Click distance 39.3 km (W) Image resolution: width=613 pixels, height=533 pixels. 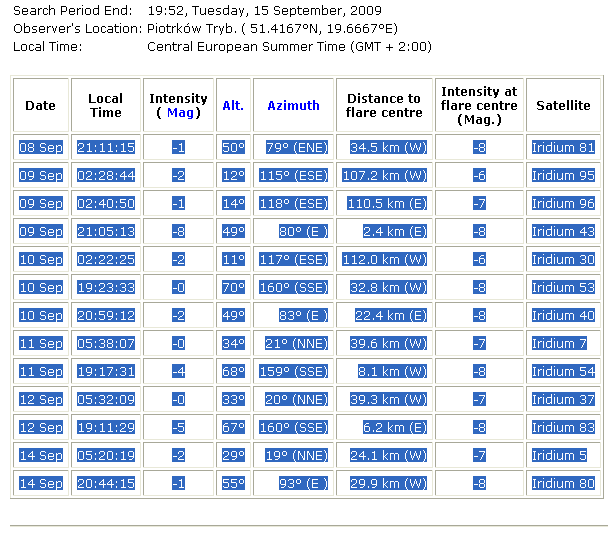point(388,399)
